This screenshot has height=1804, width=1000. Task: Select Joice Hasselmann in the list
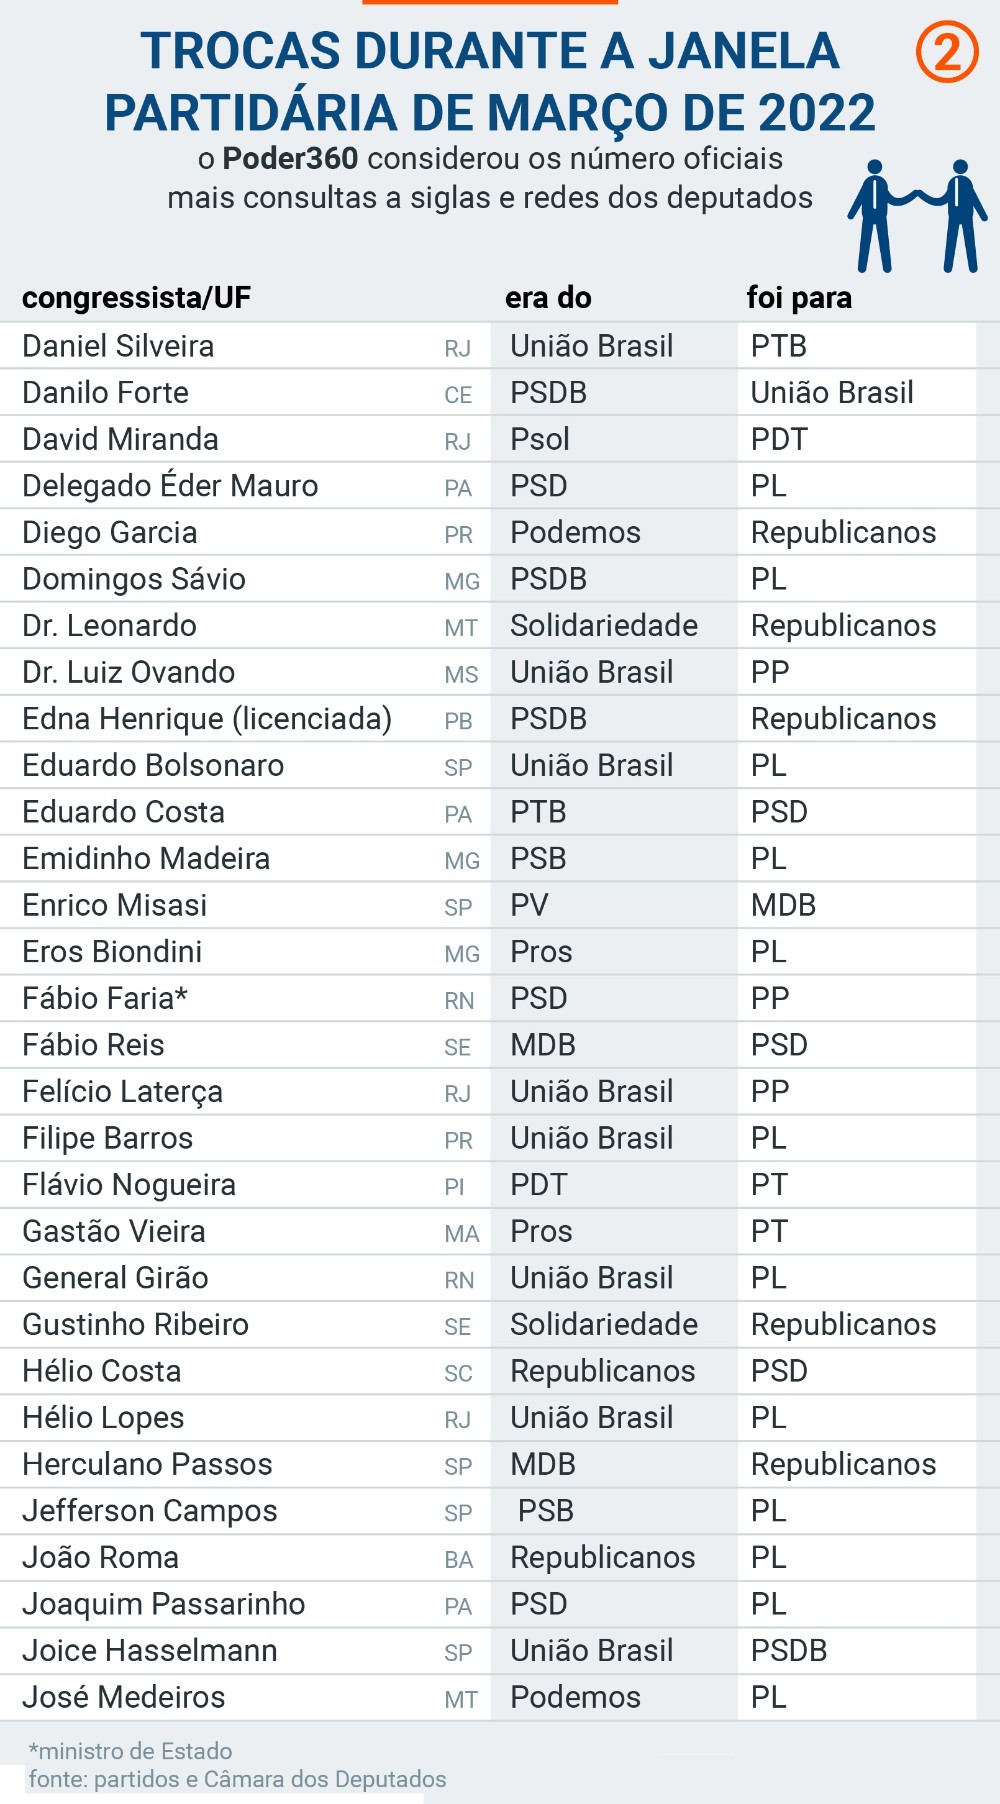(x=150, y=1651)
